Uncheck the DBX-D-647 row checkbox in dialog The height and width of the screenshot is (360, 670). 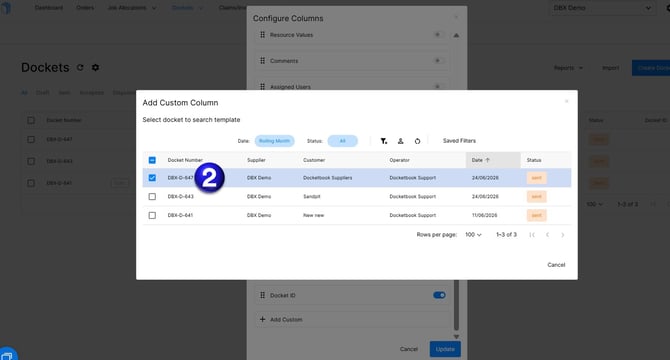(x=152, y=178)
